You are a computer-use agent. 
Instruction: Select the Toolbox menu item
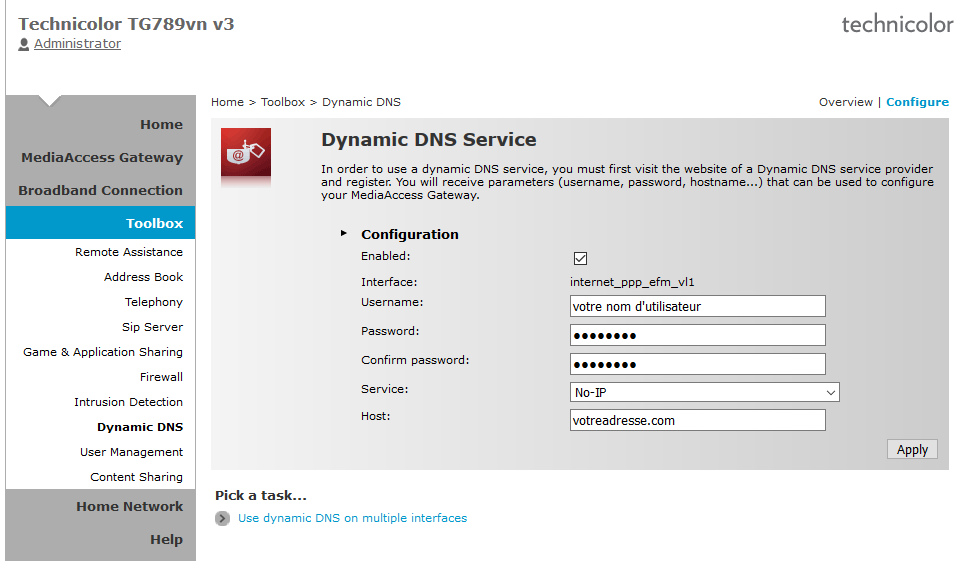pos(100,223)
